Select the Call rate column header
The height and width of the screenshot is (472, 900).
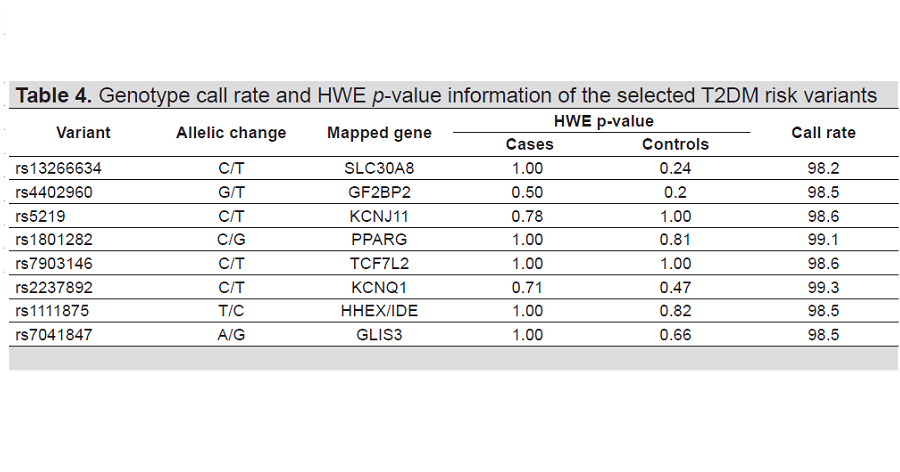pos(823,133)
